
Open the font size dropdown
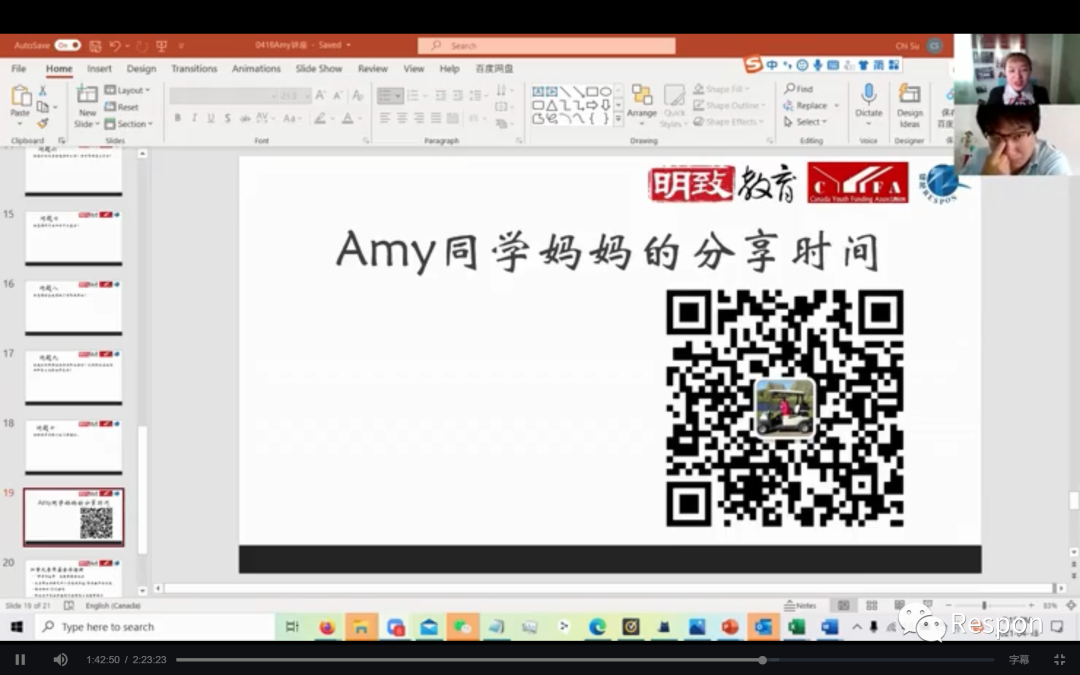(307, 96)
